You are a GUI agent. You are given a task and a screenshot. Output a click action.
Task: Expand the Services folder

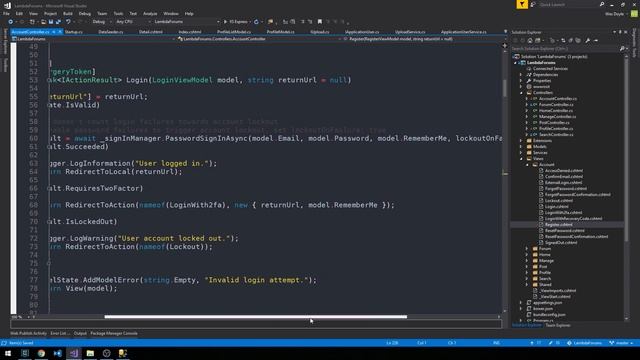pyautogui.click(x=520, y=153)
